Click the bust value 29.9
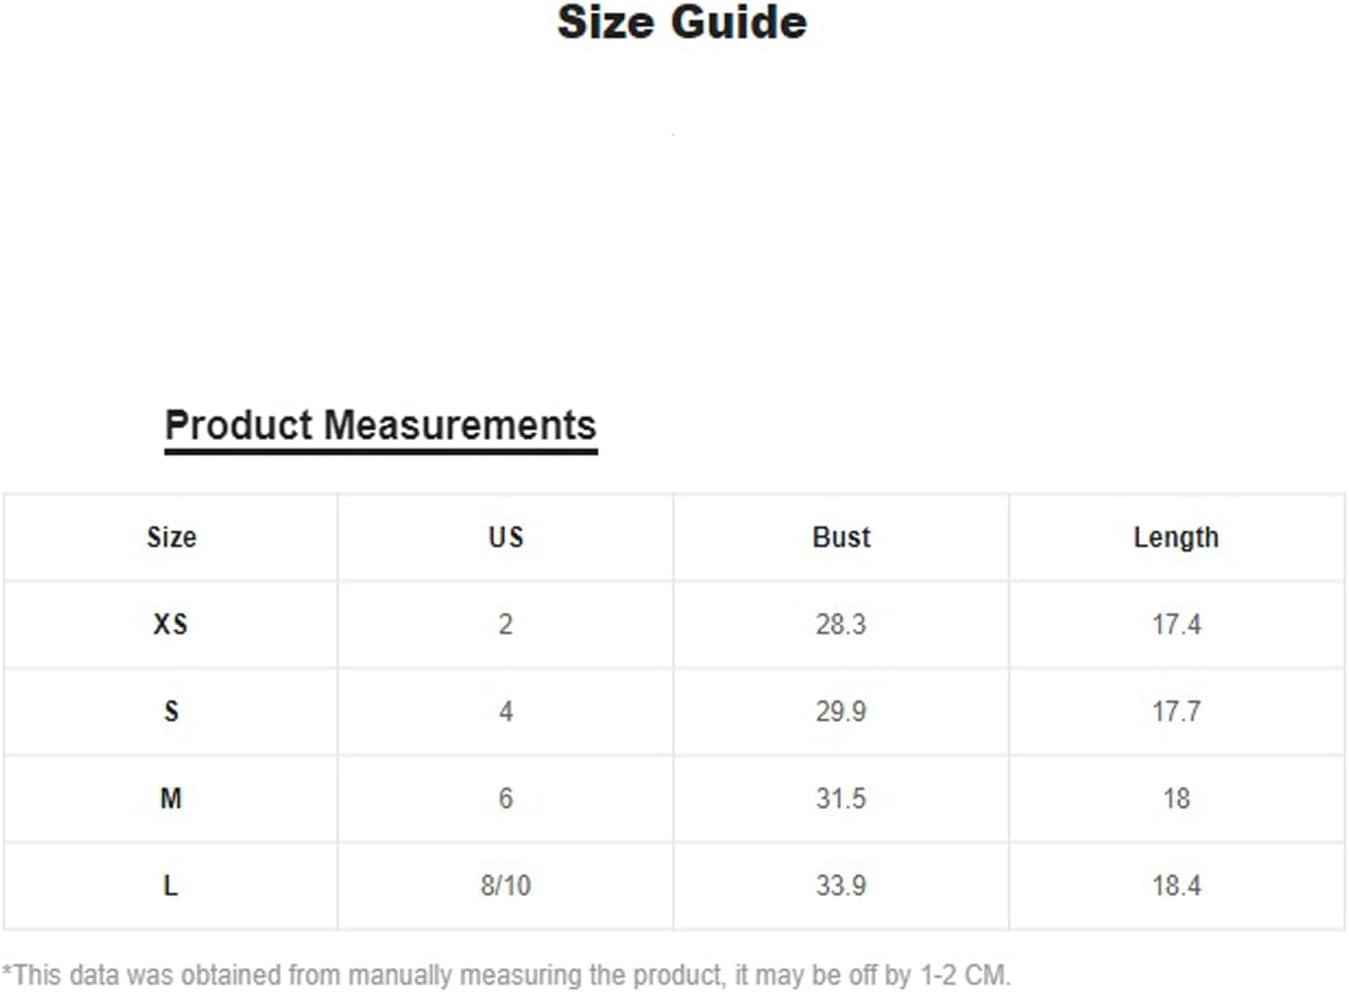 pos(840,711)
